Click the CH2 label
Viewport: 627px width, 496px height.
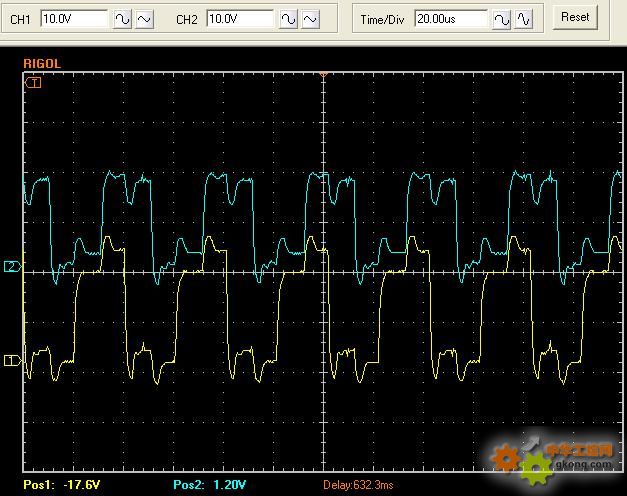187,20
